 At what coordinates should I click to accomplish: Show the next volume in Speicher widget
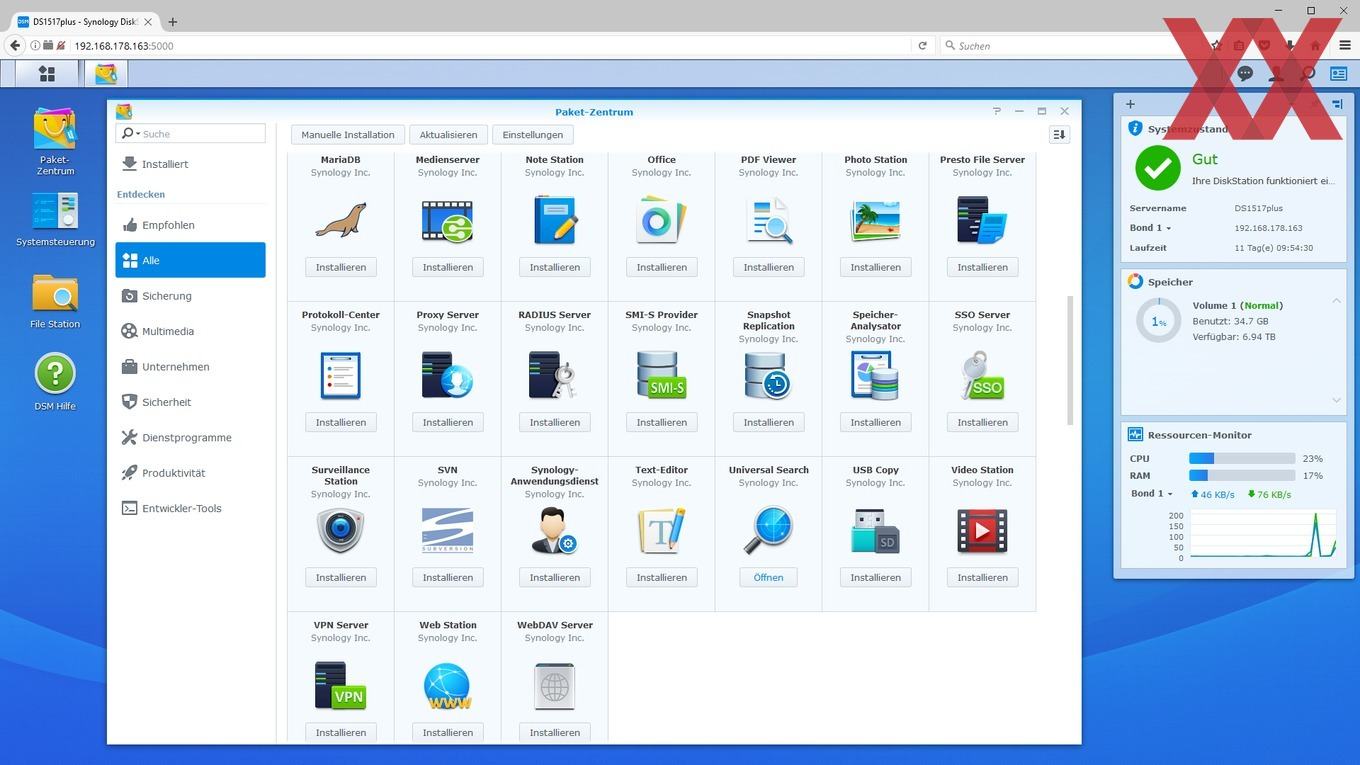click(1337, 400)
